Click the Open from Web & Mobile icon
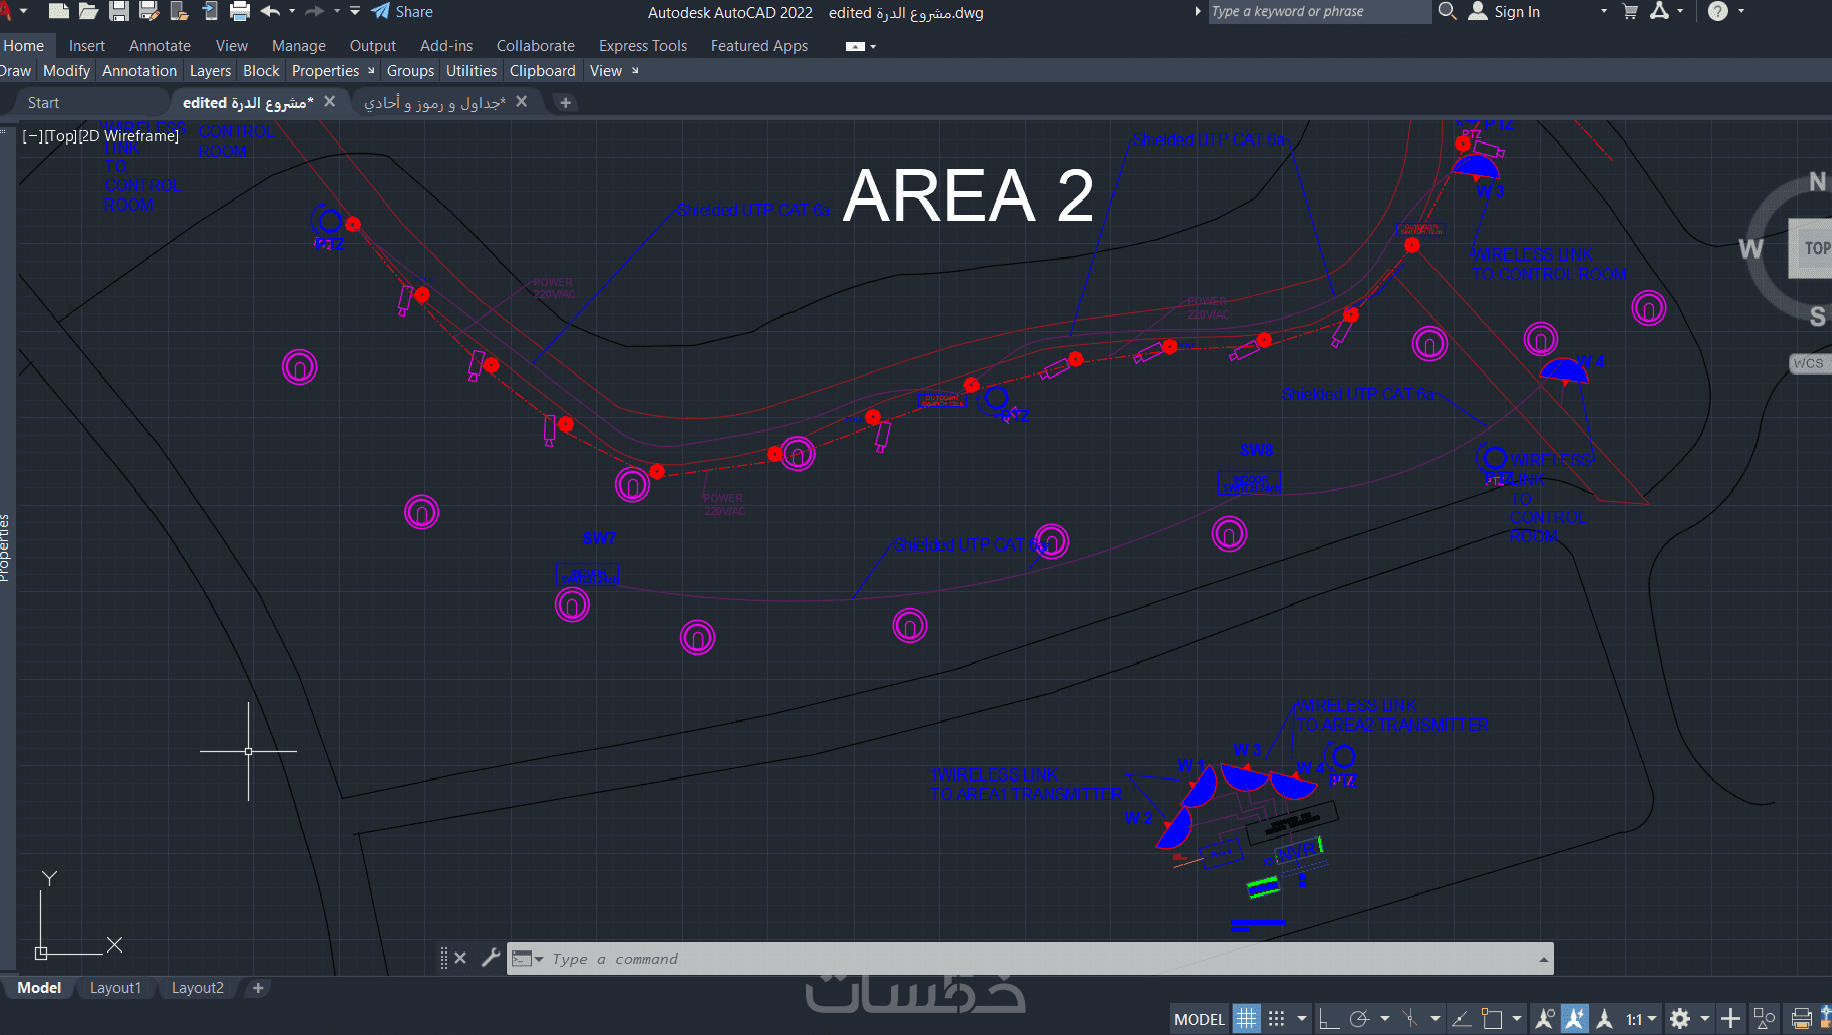 [180, 12]
